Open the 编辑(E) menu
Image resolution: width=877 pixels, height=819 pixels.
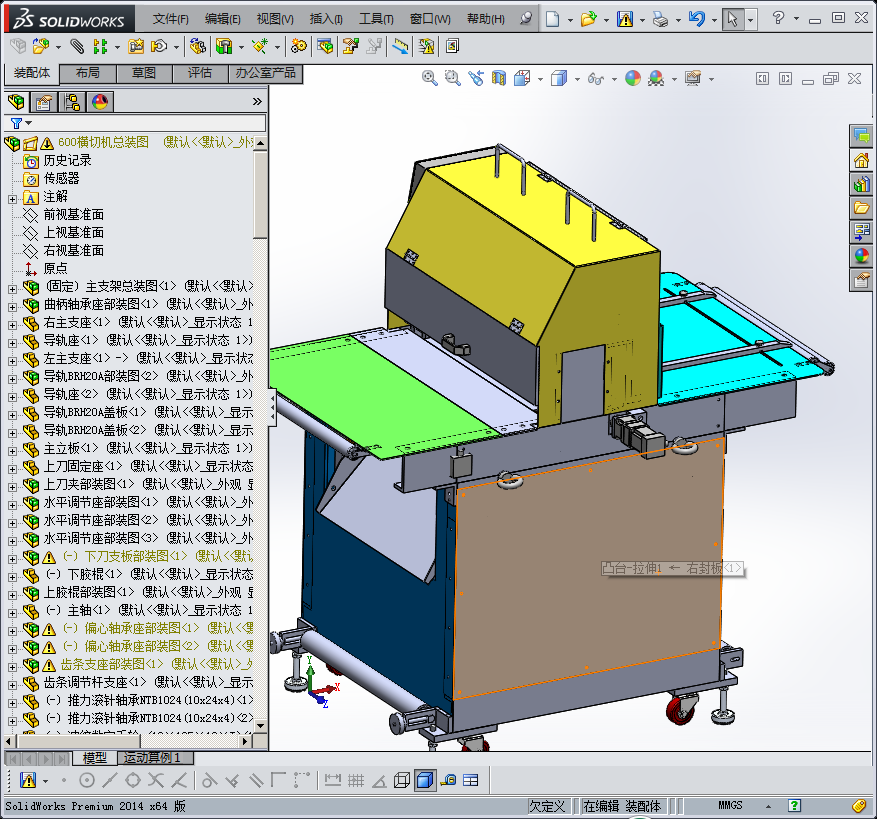(222, 19)
